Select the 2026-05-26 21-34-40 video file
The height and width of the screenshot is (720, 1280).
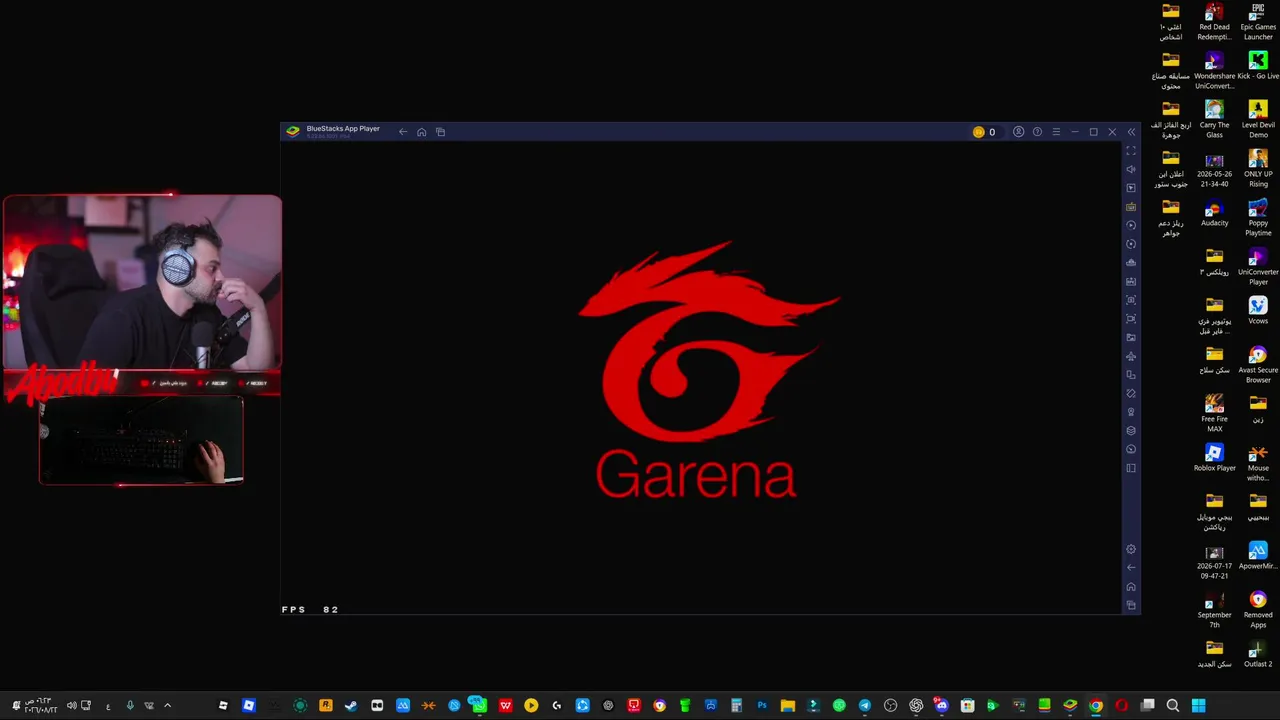(1214, 169)
